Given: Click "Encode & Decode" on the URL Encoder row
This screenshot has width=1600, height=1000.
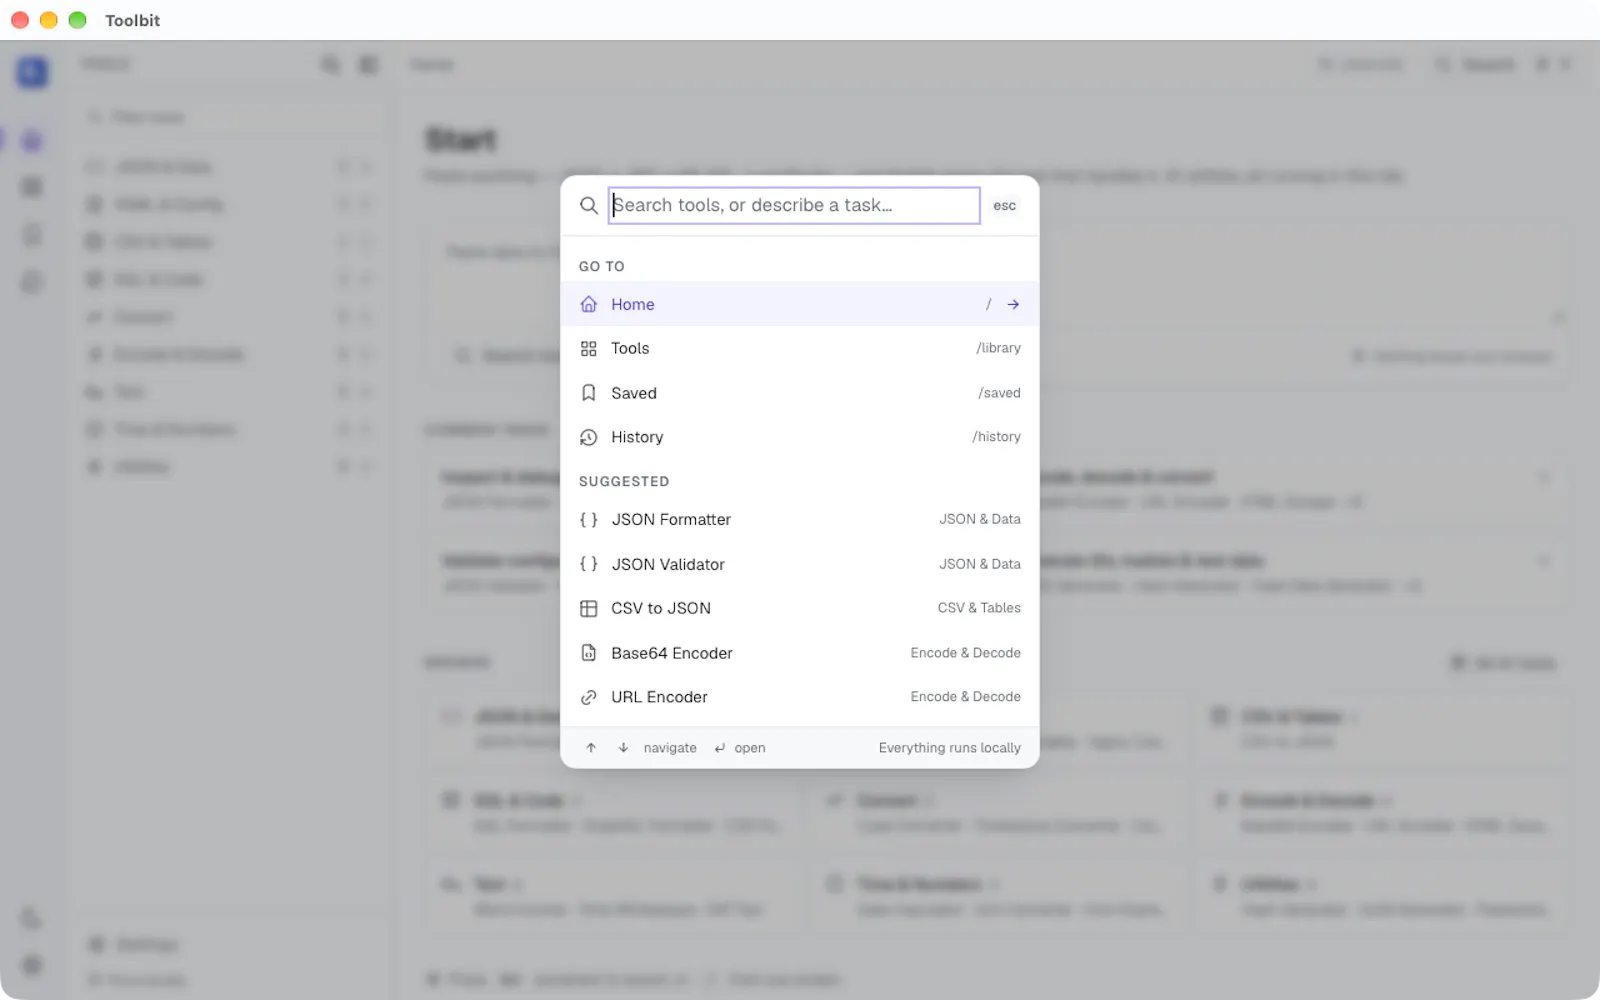Looking at the screenshot, I should 965,697.
